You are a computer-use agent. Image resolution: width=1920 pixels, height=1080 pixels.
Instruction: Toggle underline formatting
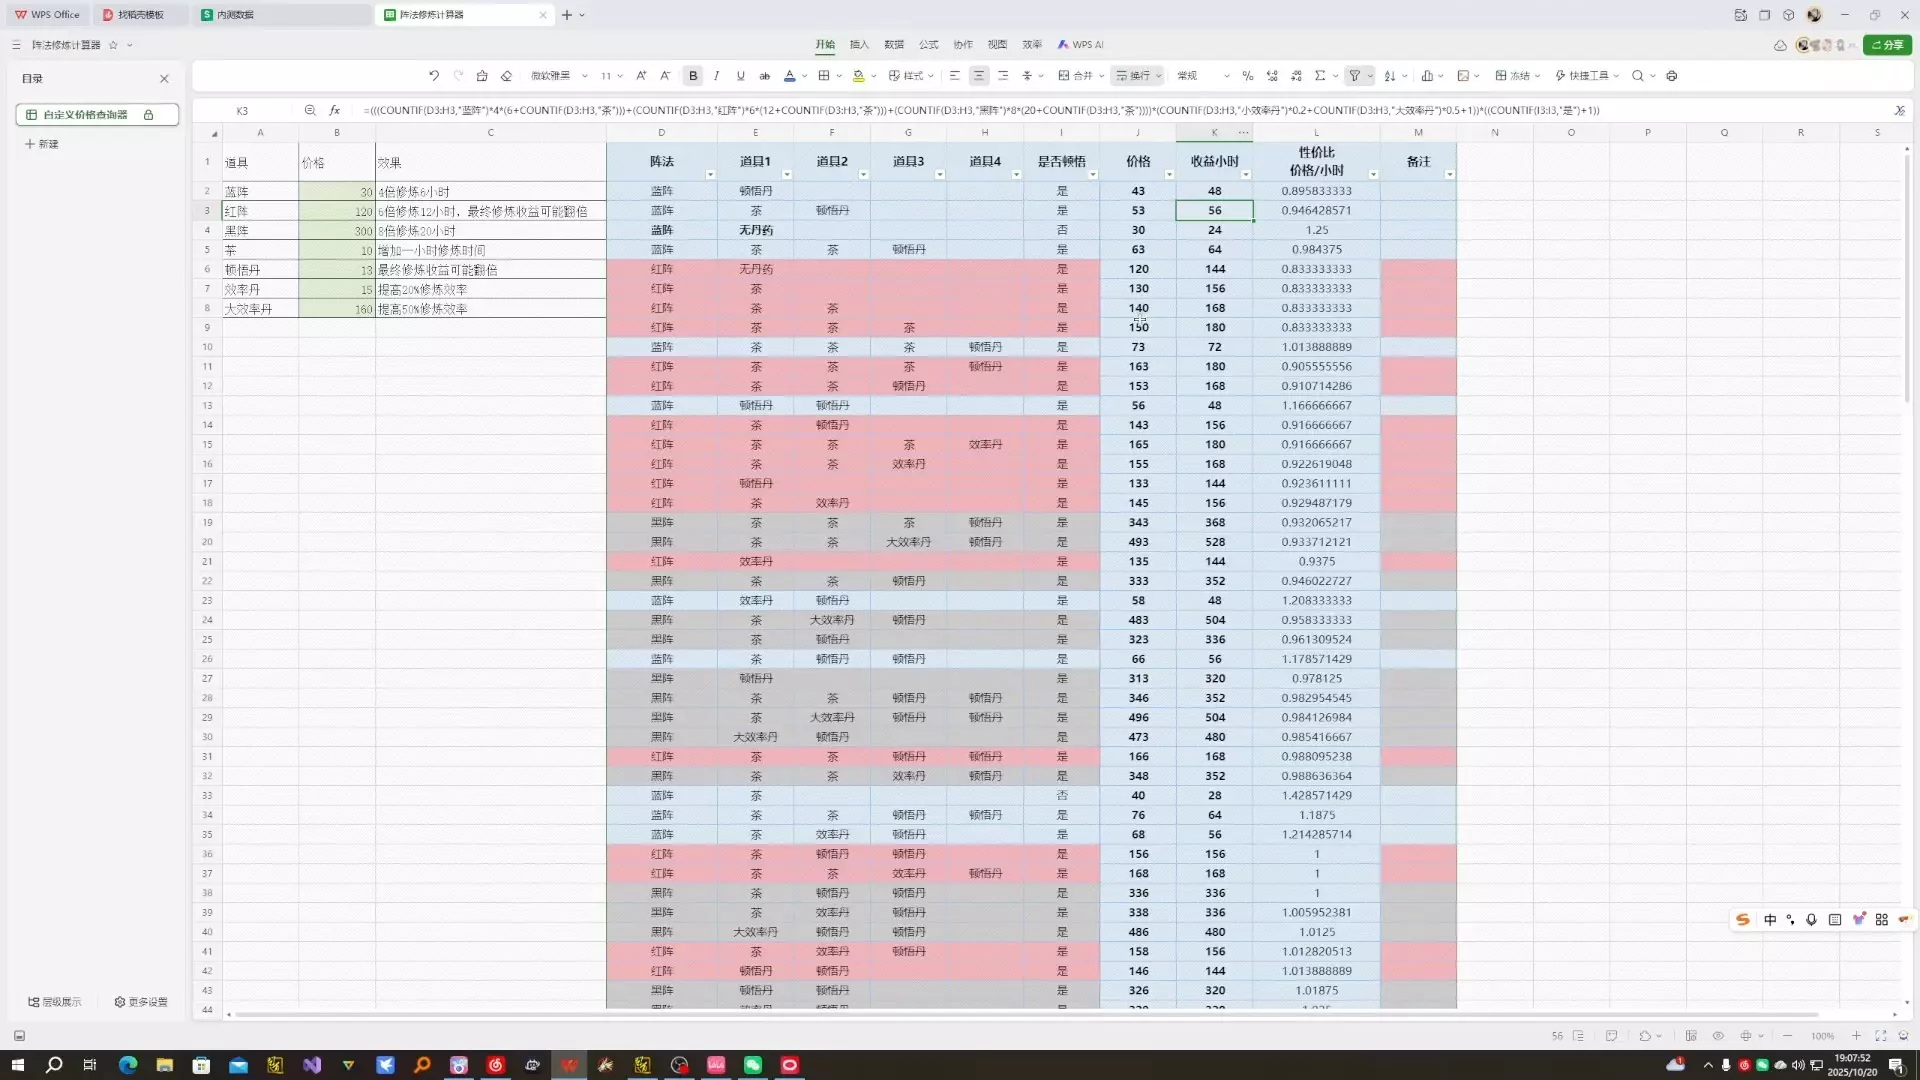pos(741,76)
